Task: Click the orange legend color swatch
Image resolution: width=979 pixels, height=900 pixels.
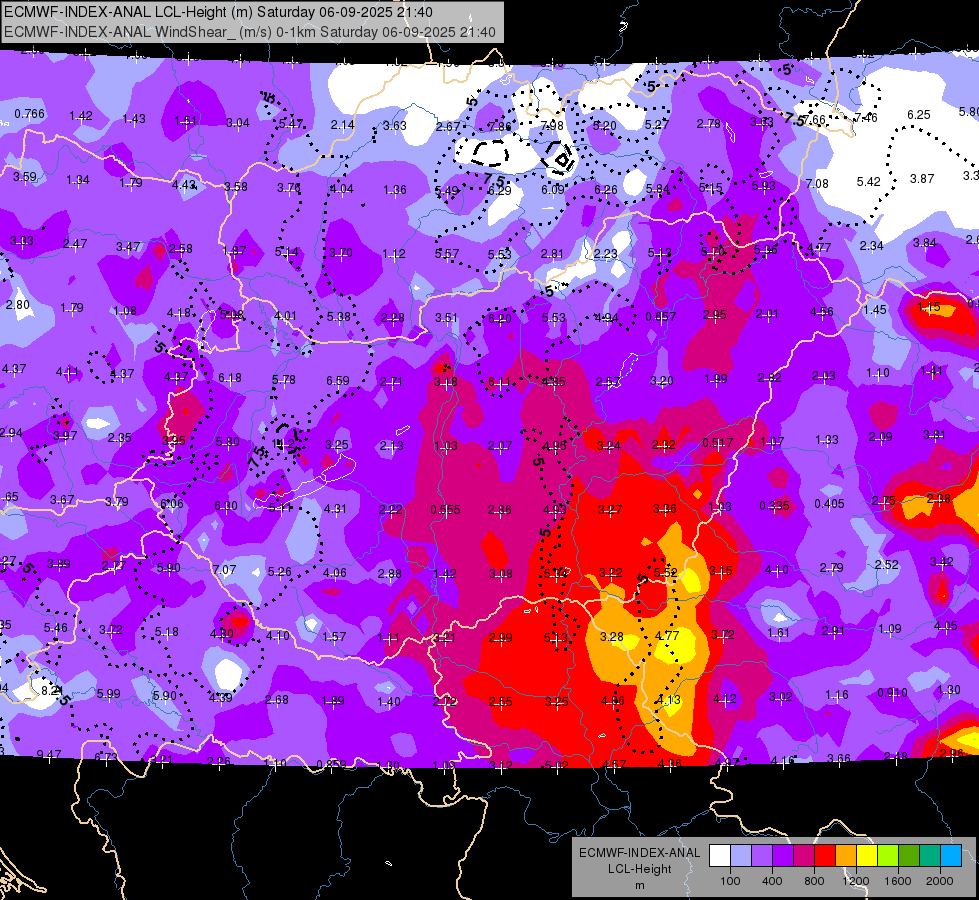Action: [x=846, y=856]
